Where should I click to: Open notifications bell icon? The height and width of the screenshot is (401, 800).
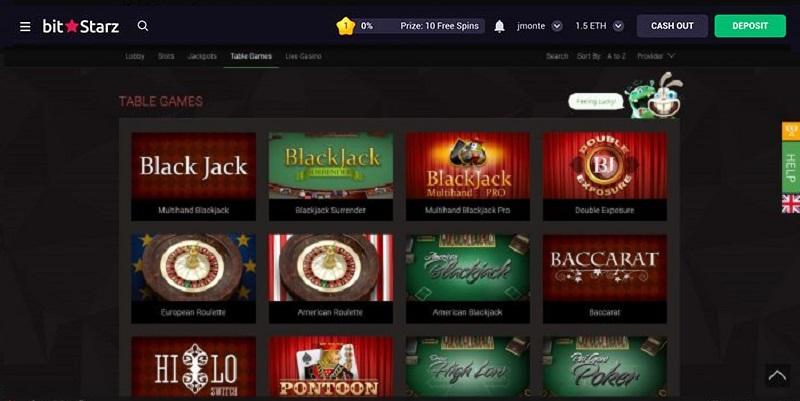499,26
